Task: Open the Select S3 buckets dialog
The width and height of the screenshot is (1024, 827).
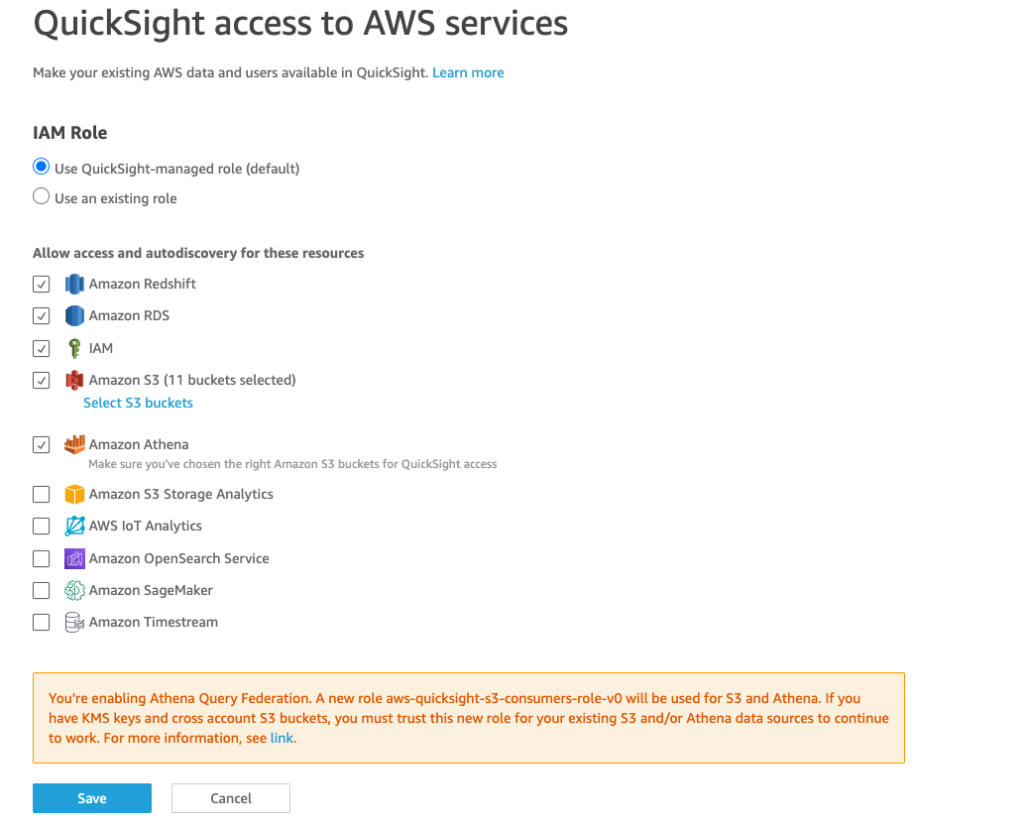Action: point(138,402)
